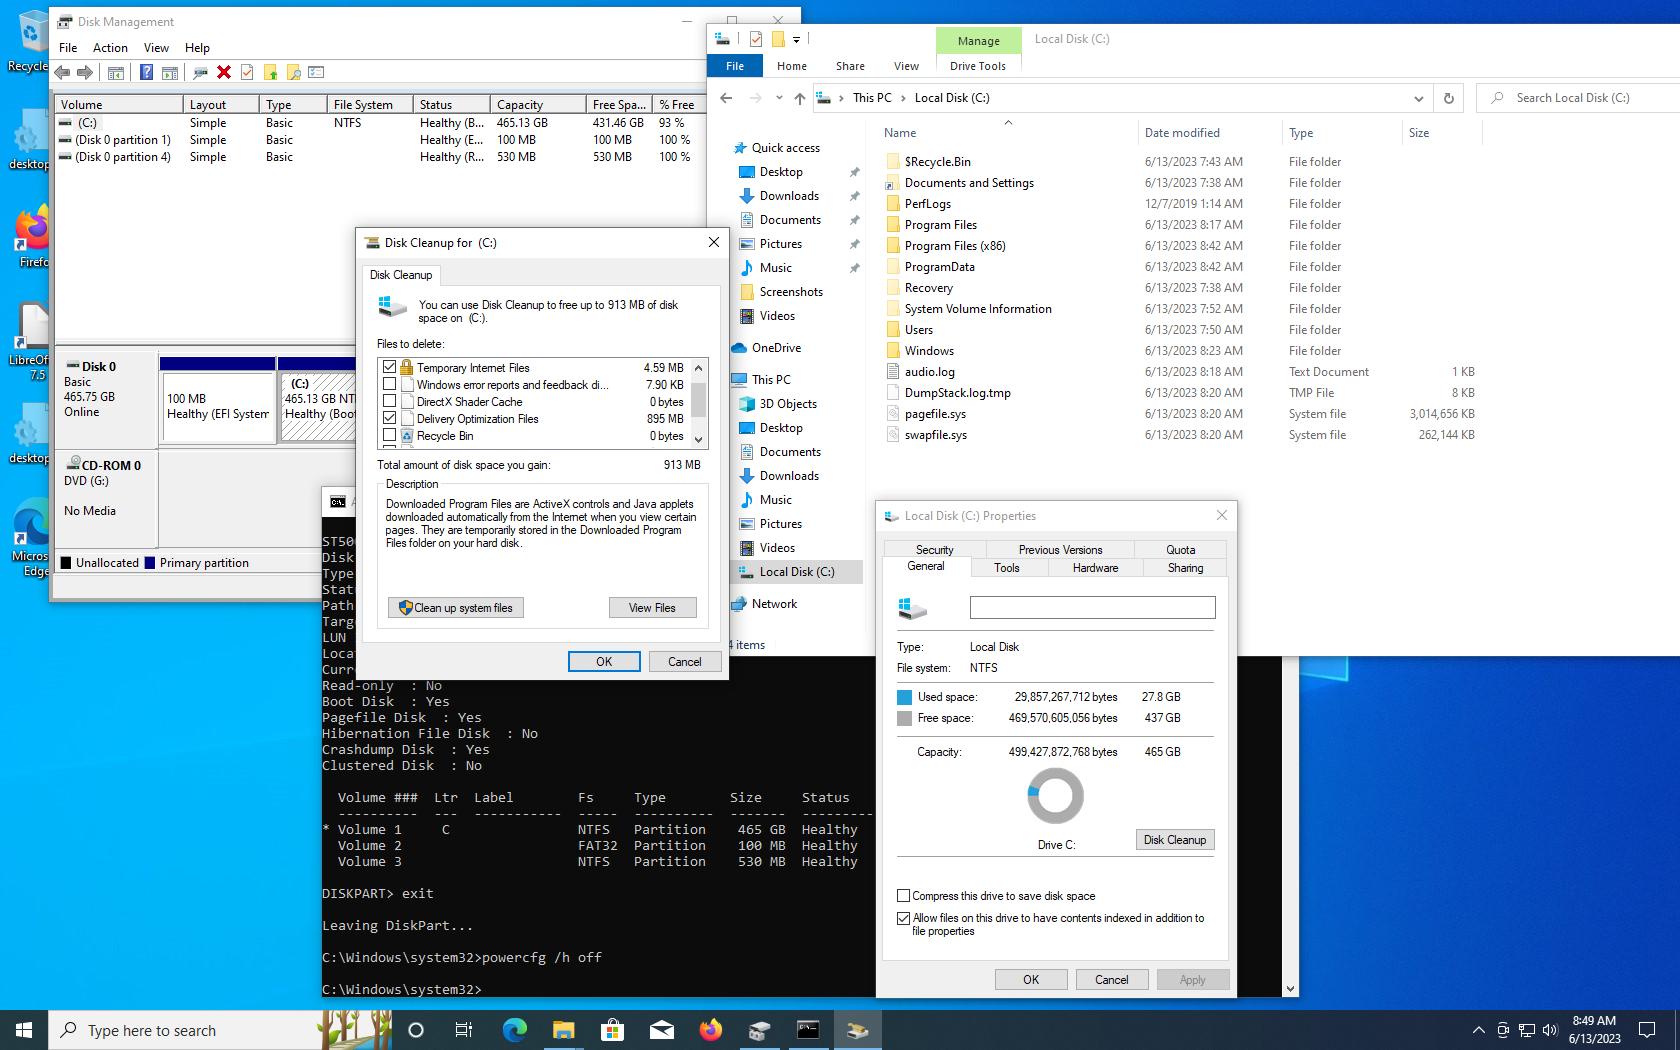1680x1050 pixels.
Task: Click the Help icon in Disk Management toolbar
Action: pos(146,72)
